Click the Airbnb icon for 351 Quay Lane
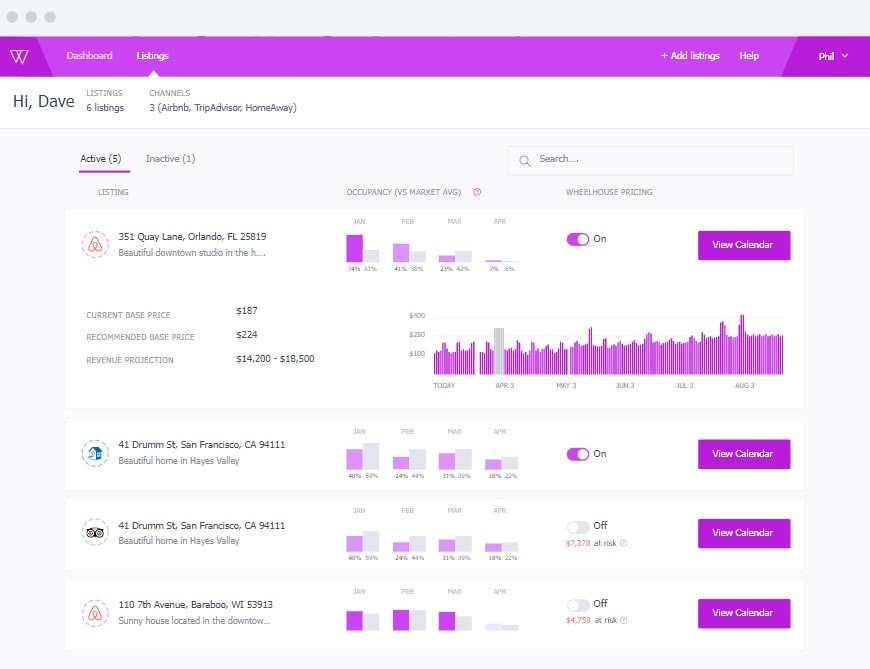The width and height of the screenshot is (870, 669). tap(95, 245)
